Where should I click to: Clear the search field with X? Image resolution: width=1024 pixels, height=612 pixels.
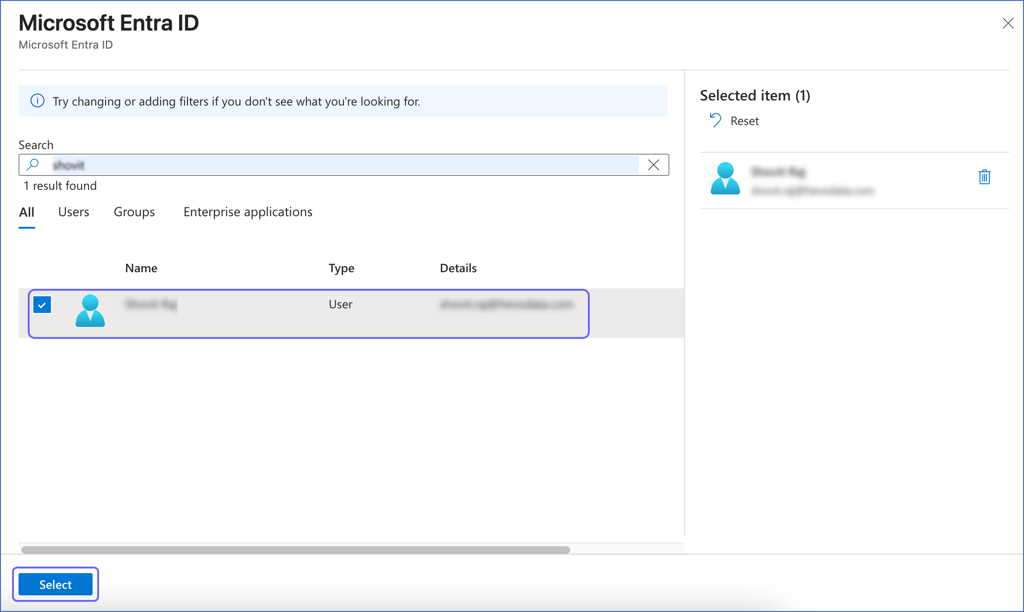(x=653, y=165)
